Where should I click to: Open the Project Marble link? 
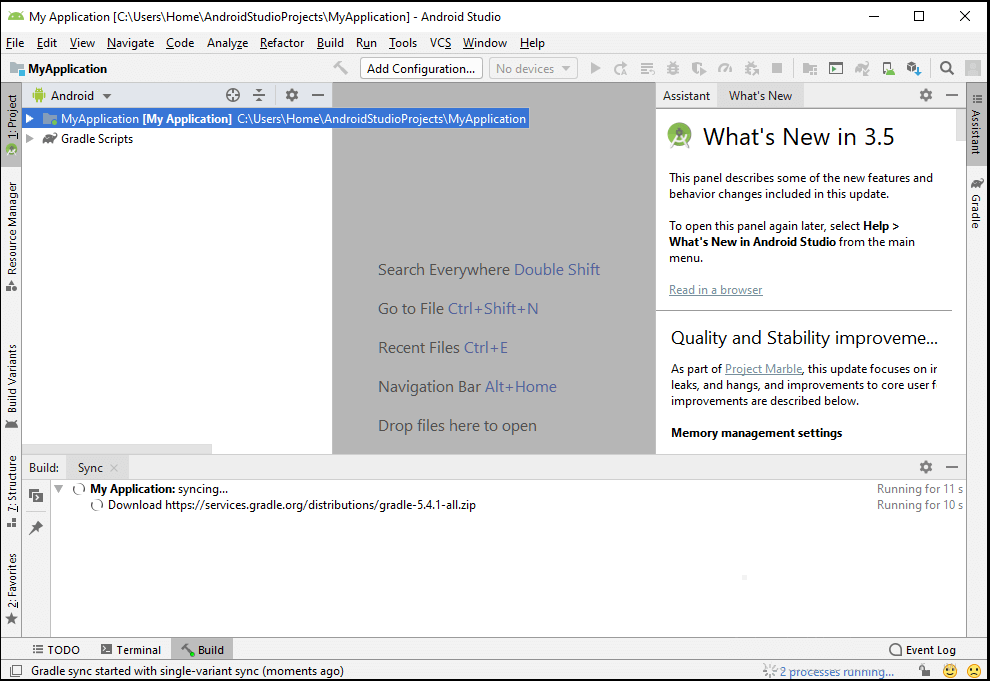coord(763,369)
